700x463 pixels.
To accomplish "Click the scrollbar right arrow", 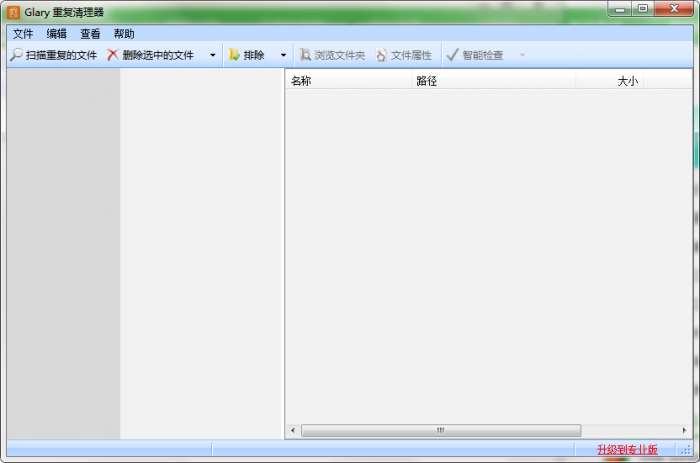I will (x=684, y=430).
